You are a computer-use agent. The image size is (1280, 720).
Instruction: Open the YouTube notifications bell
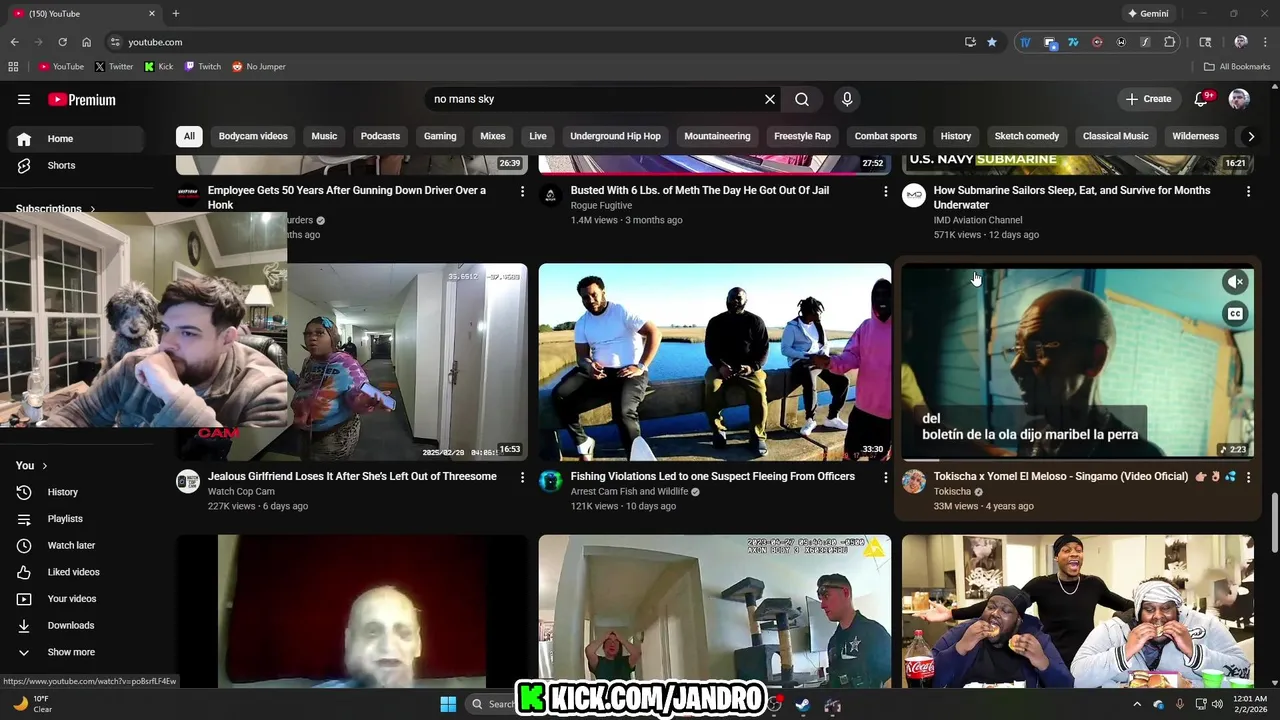(1202, 99)
